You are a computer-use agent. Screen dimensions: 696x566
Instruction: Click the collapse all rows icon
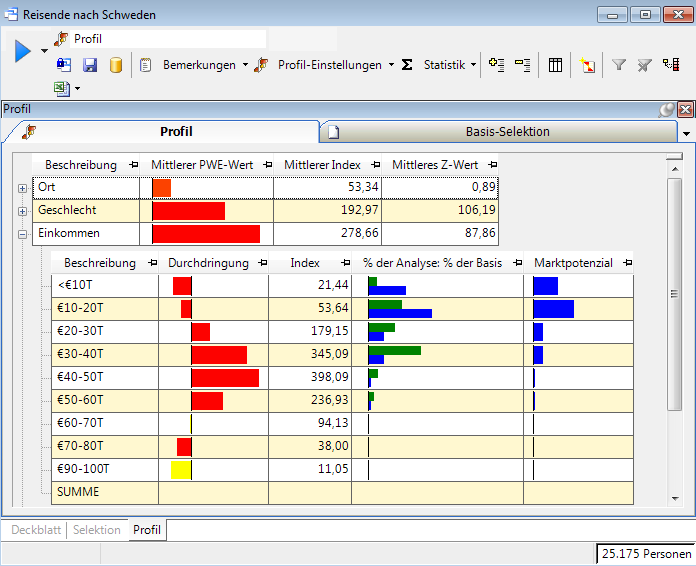coord(522,65)
